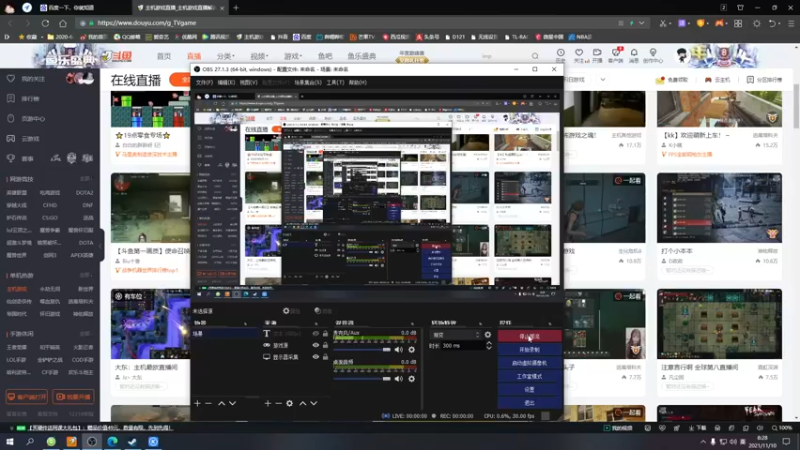Add a source with the sources plus icon
Screen dimensions: 800x450
[267, 403]
